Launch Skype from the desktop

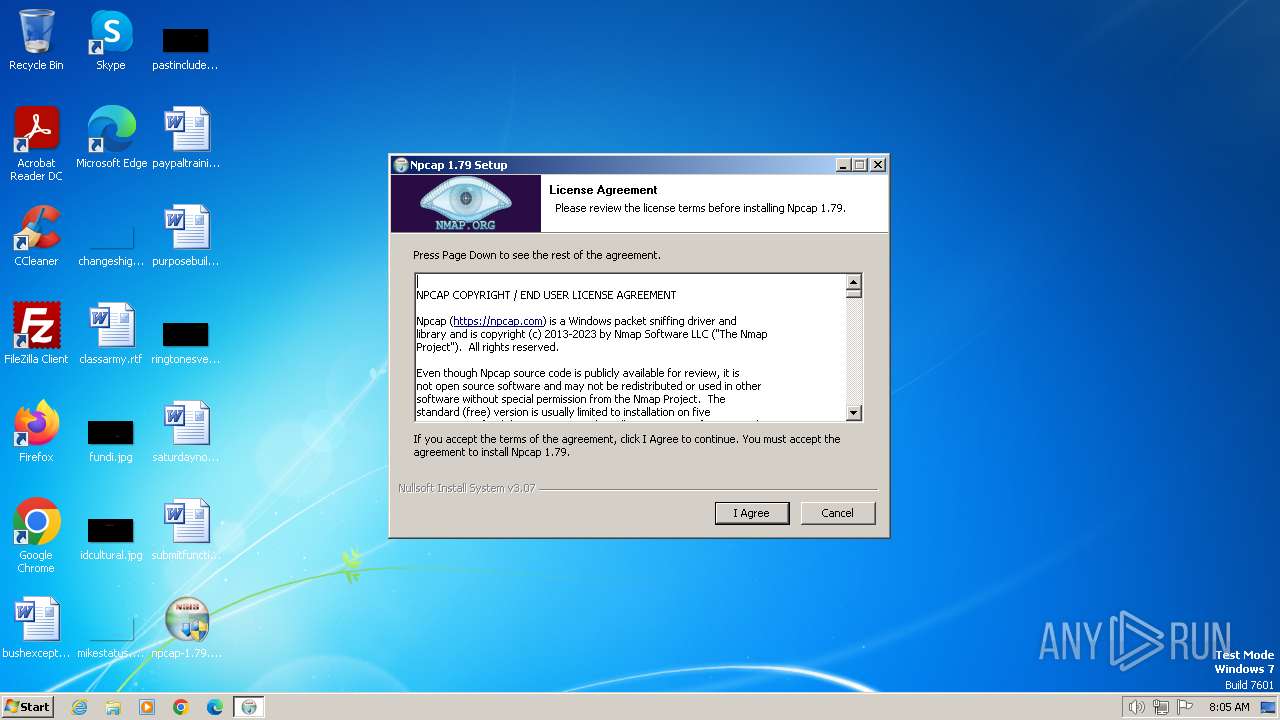point(111,40)
